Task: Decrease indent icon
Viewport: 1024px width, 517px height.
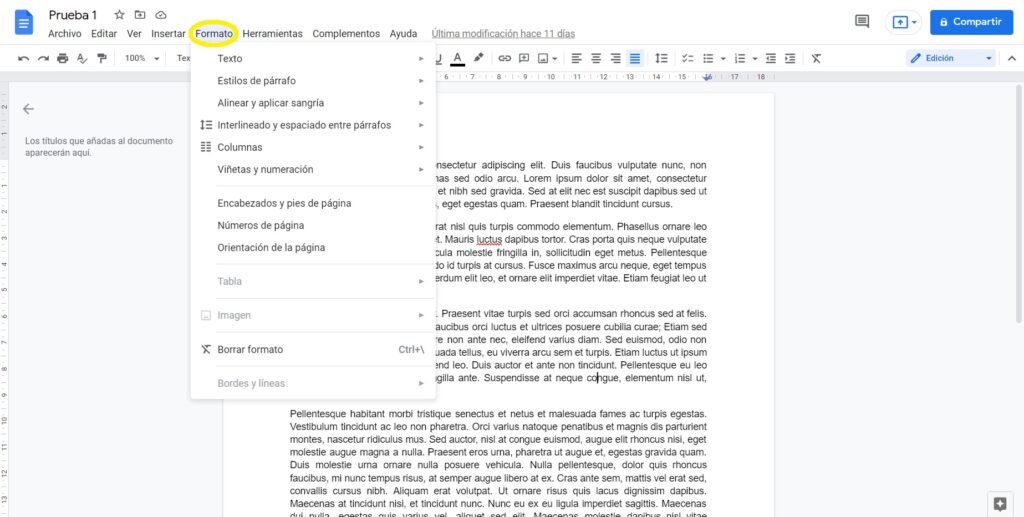Action: click(771, 58)
